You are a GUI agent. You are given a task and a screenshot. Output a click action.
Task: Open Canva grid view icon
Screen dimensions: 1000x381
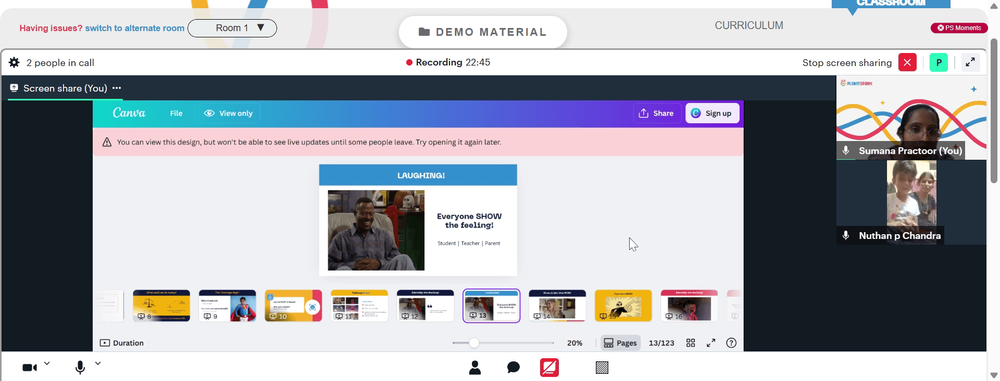coord(691,343)
